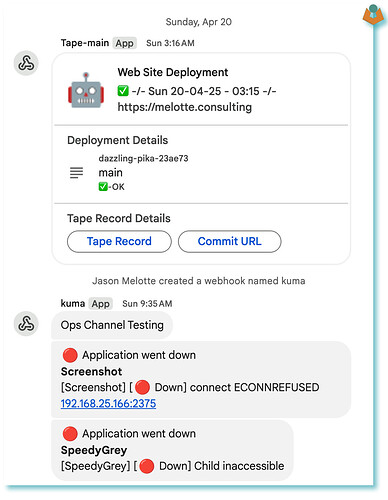This screenshot has width=388, height=500.
Task: Click the Ops Channel Testing message
Action: (112, 325)
